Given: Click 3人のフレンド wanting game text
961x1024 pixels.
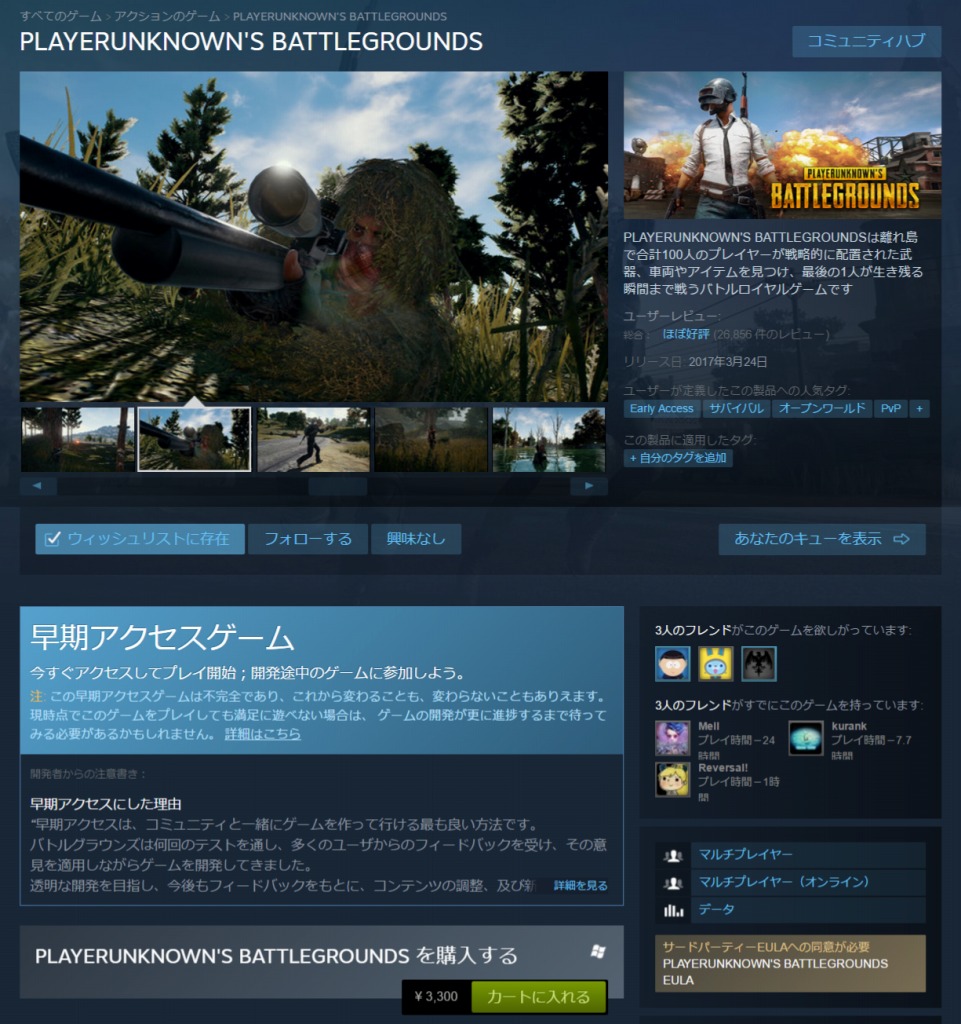Looking at the screenshot, I should tap(693, 630).
